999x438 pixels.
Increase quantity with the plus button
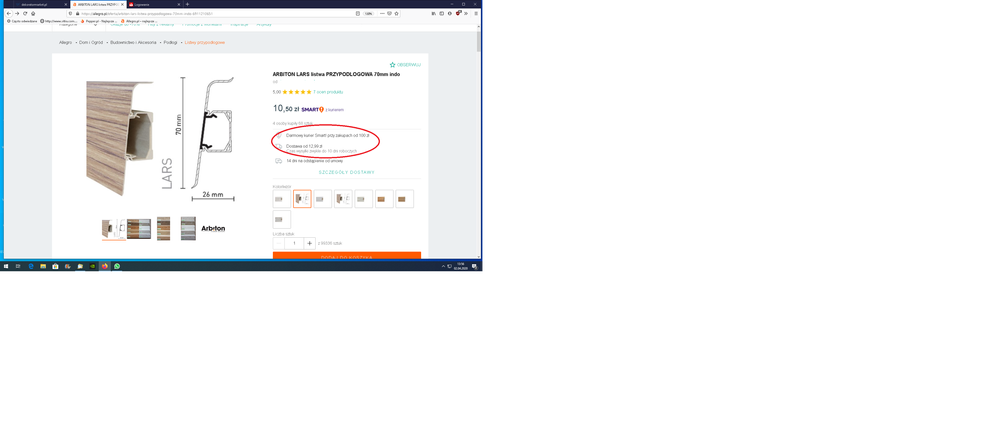tap(309, 243)
